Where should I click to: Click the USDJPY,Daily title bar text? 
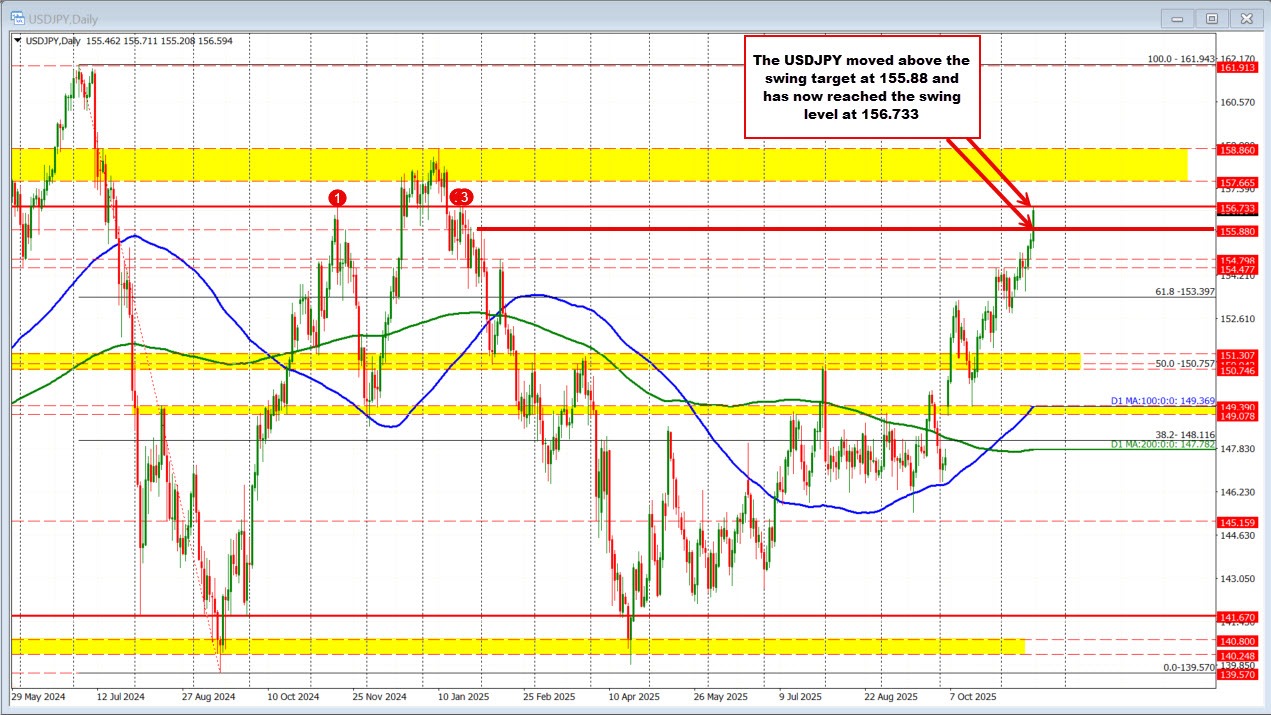[x=65, y=18]
